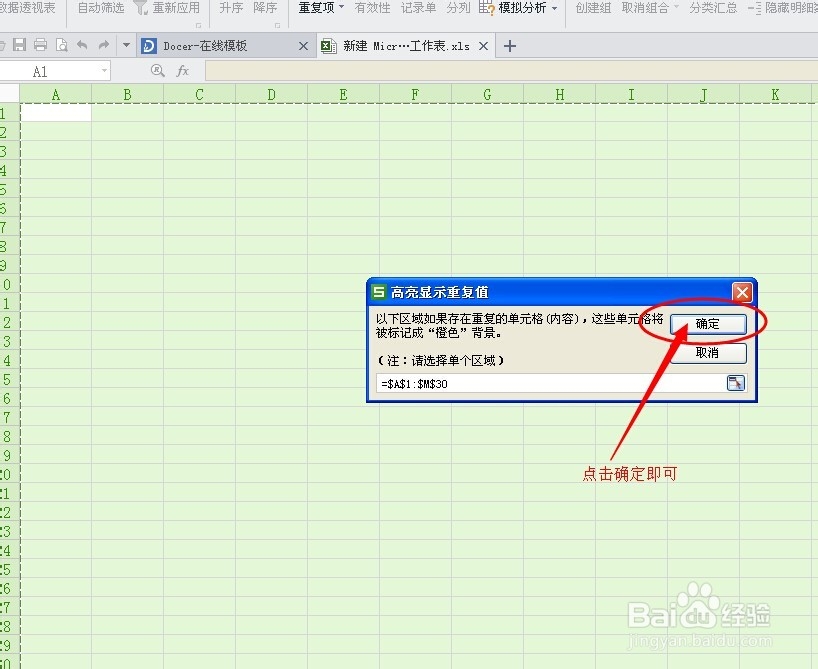Click the 升序 ascending sort icon
The height and width of the screenshot is (669, 818).
230,8
